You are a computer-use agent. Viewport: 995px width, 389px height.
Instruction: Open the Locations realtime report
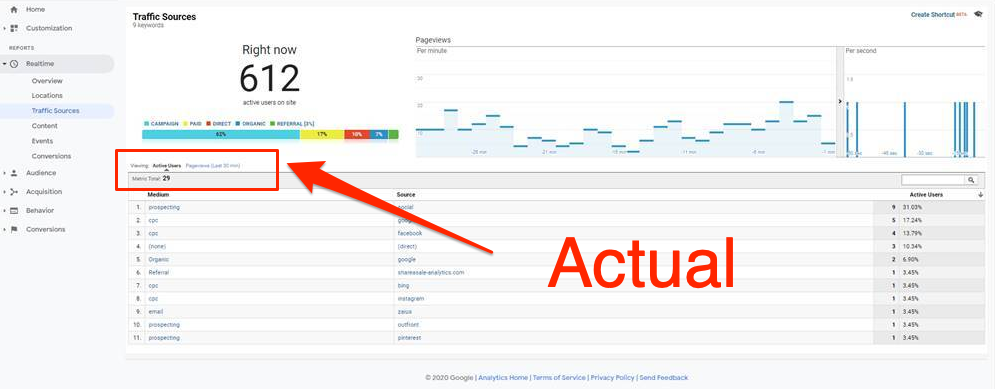tap(47, 96)
